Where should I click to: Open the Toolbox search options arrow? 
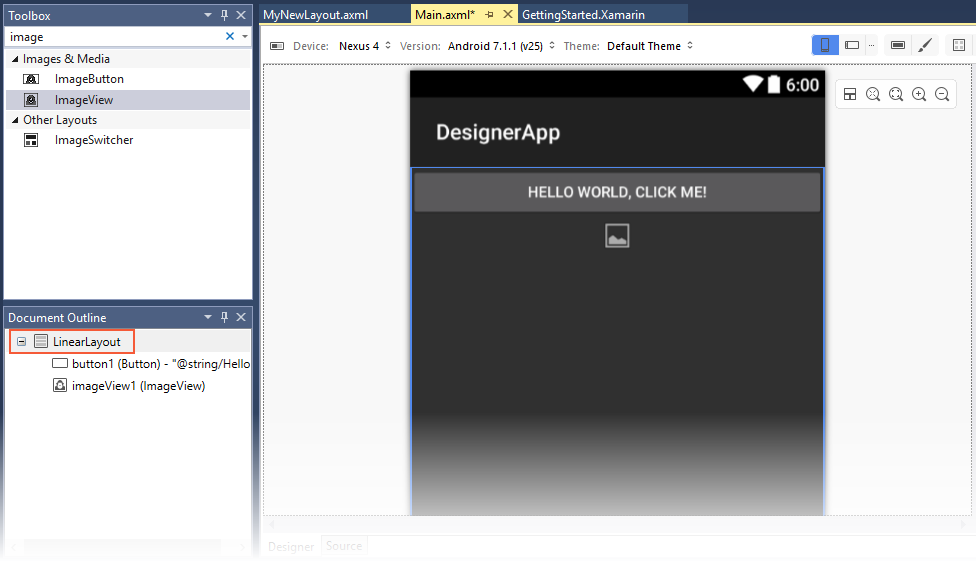pyautogui.click(x=245, y=37)
